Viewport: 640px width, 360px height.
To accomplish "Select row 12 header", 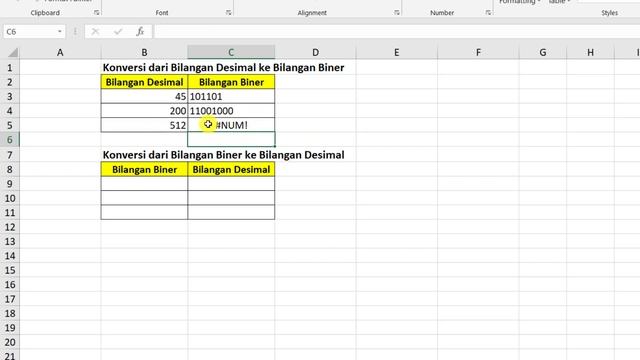I will pos(9,227).
